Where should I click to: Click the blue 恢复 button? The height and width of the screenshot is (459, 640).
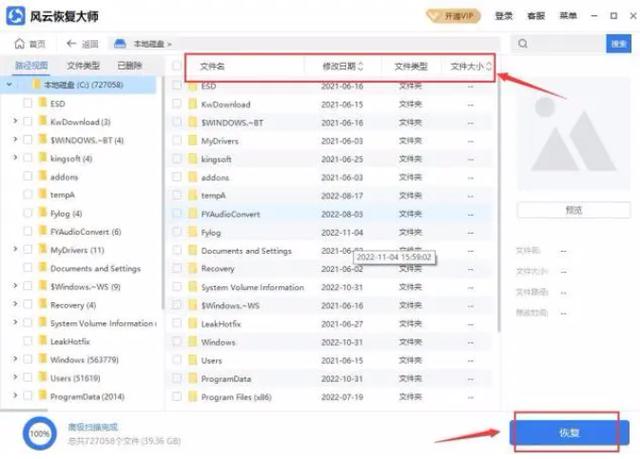point(568,433)
